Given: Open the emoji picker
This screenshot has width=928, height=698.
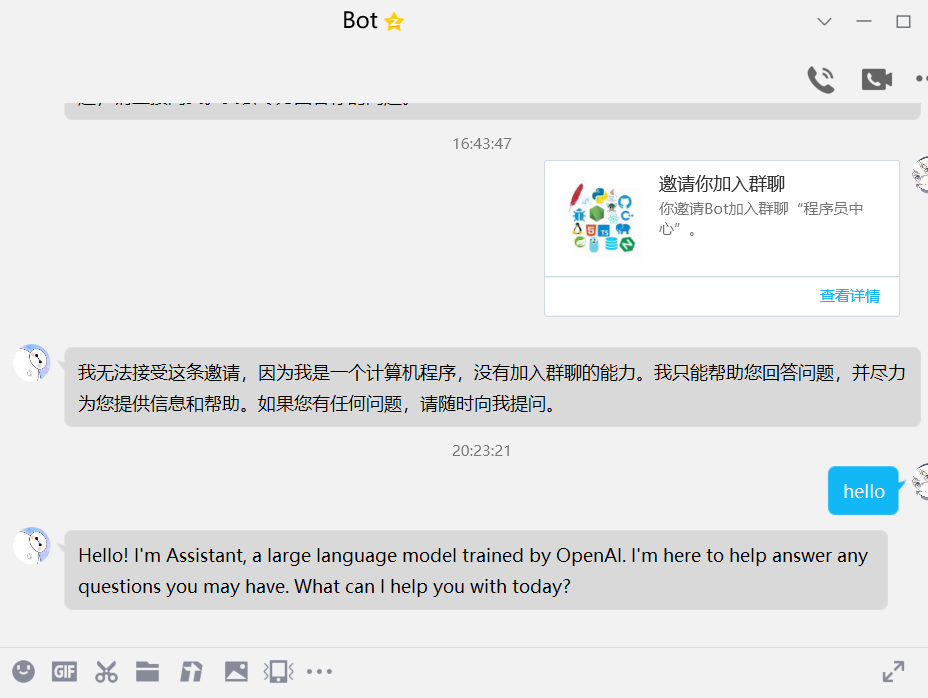Looking at the screenshot, I should 23,671.
